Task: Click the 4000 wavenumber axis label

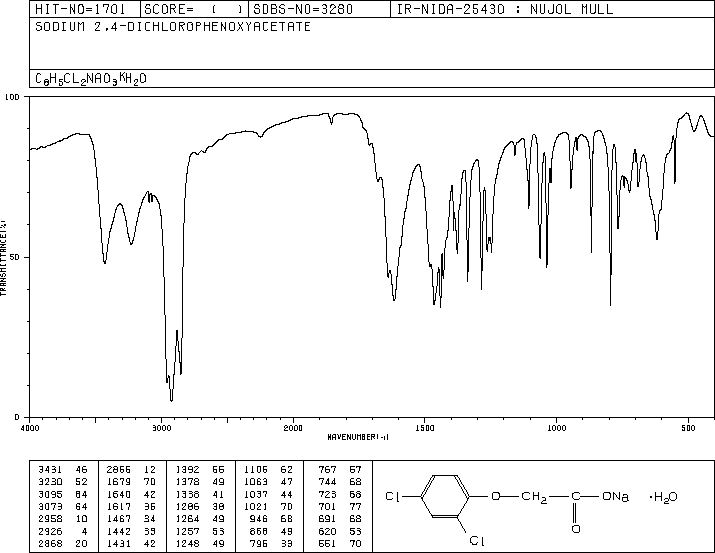Action: (x=30, y=428)
